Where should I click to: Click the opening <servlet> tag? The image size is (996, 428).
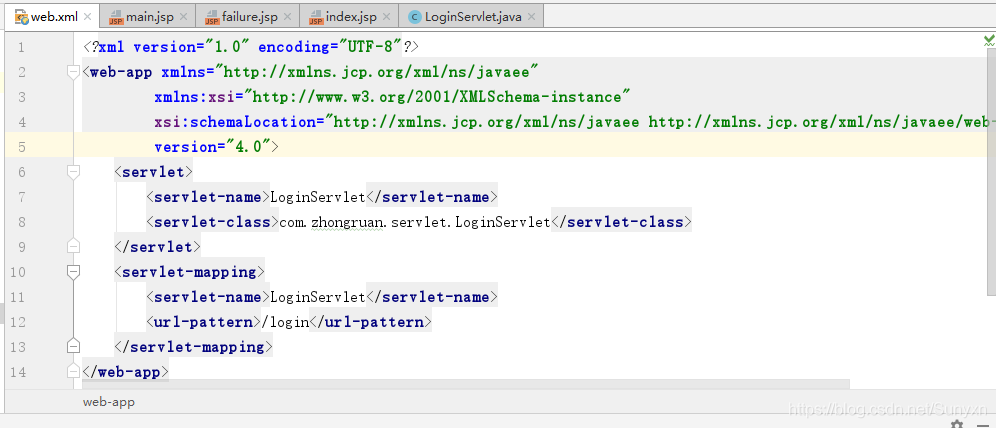tap(154, 171)
